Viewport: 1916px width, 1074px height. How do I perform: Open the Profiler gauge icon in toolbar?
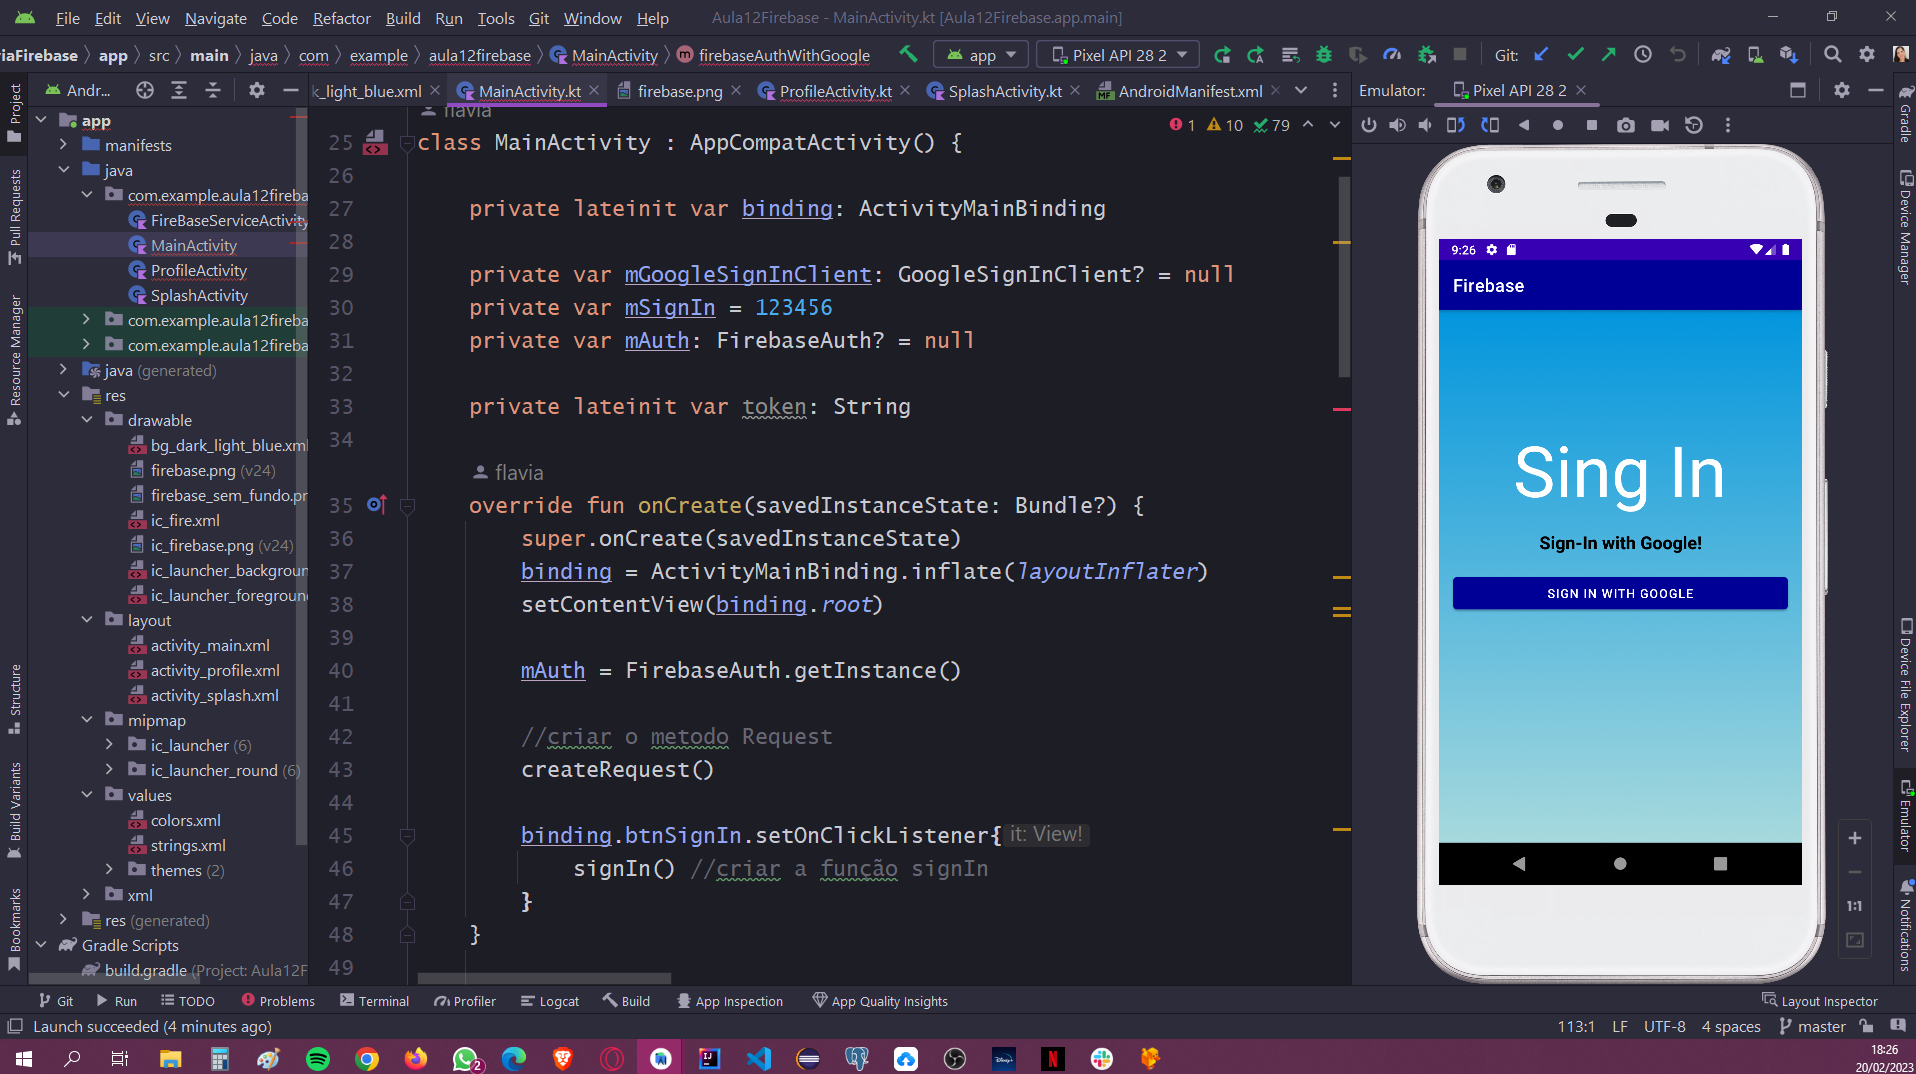[x=1392, y=55]
